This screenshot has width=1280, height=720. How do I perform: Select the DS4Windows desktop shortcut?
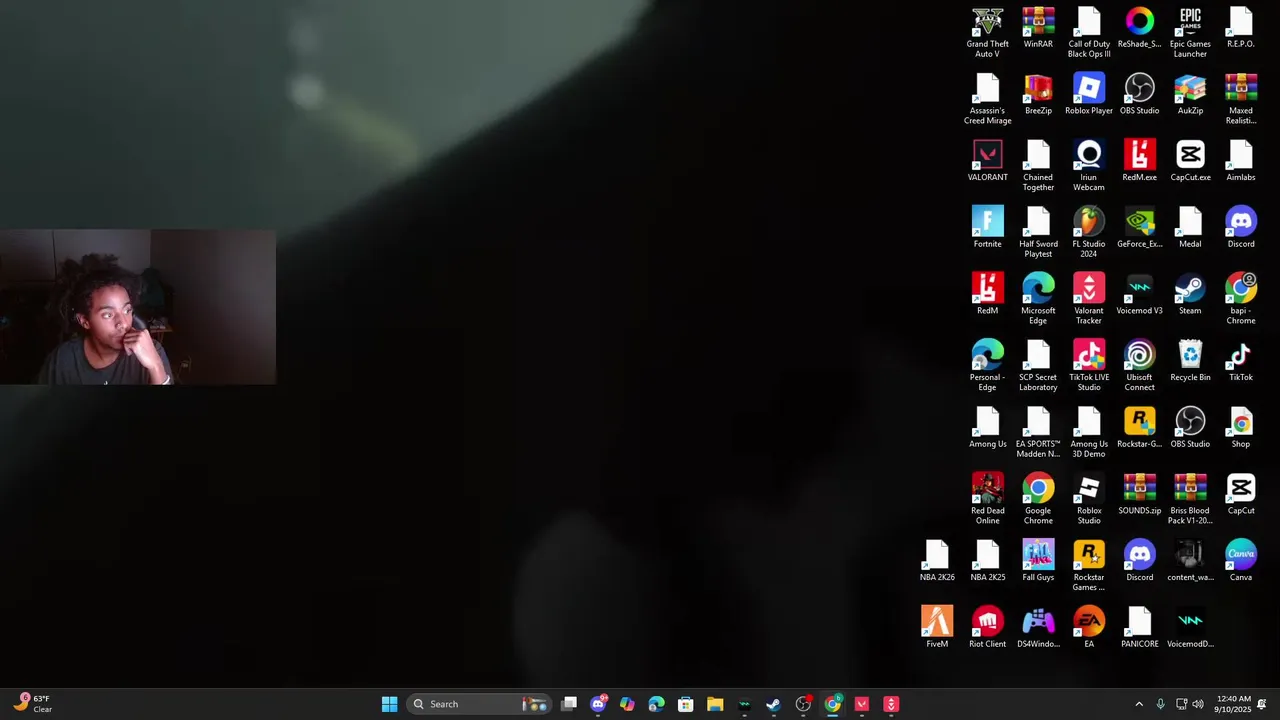1038,628
